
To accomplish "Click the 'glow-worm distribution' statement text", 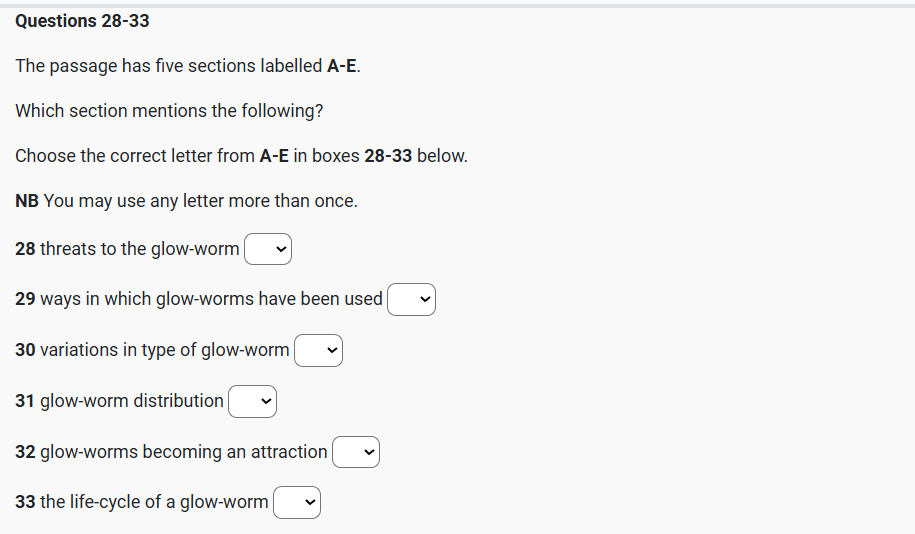I will pyautogui.click(x=132, y=401).
